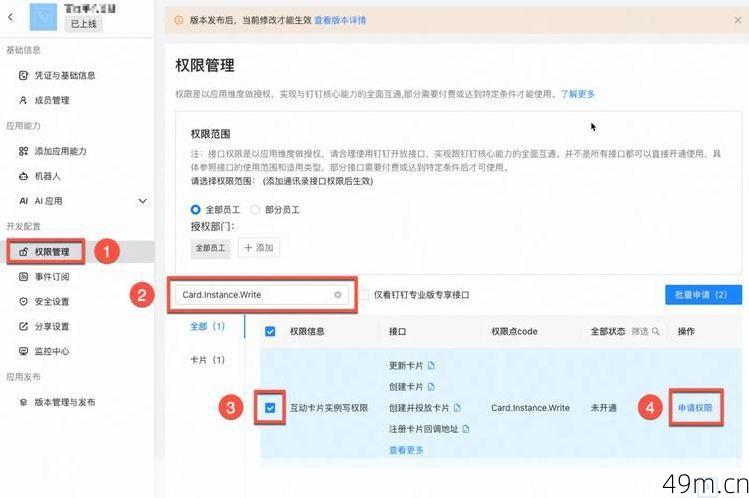
Task: Expand the AI 应用 chevron
Action: click(x=142, y=201)
